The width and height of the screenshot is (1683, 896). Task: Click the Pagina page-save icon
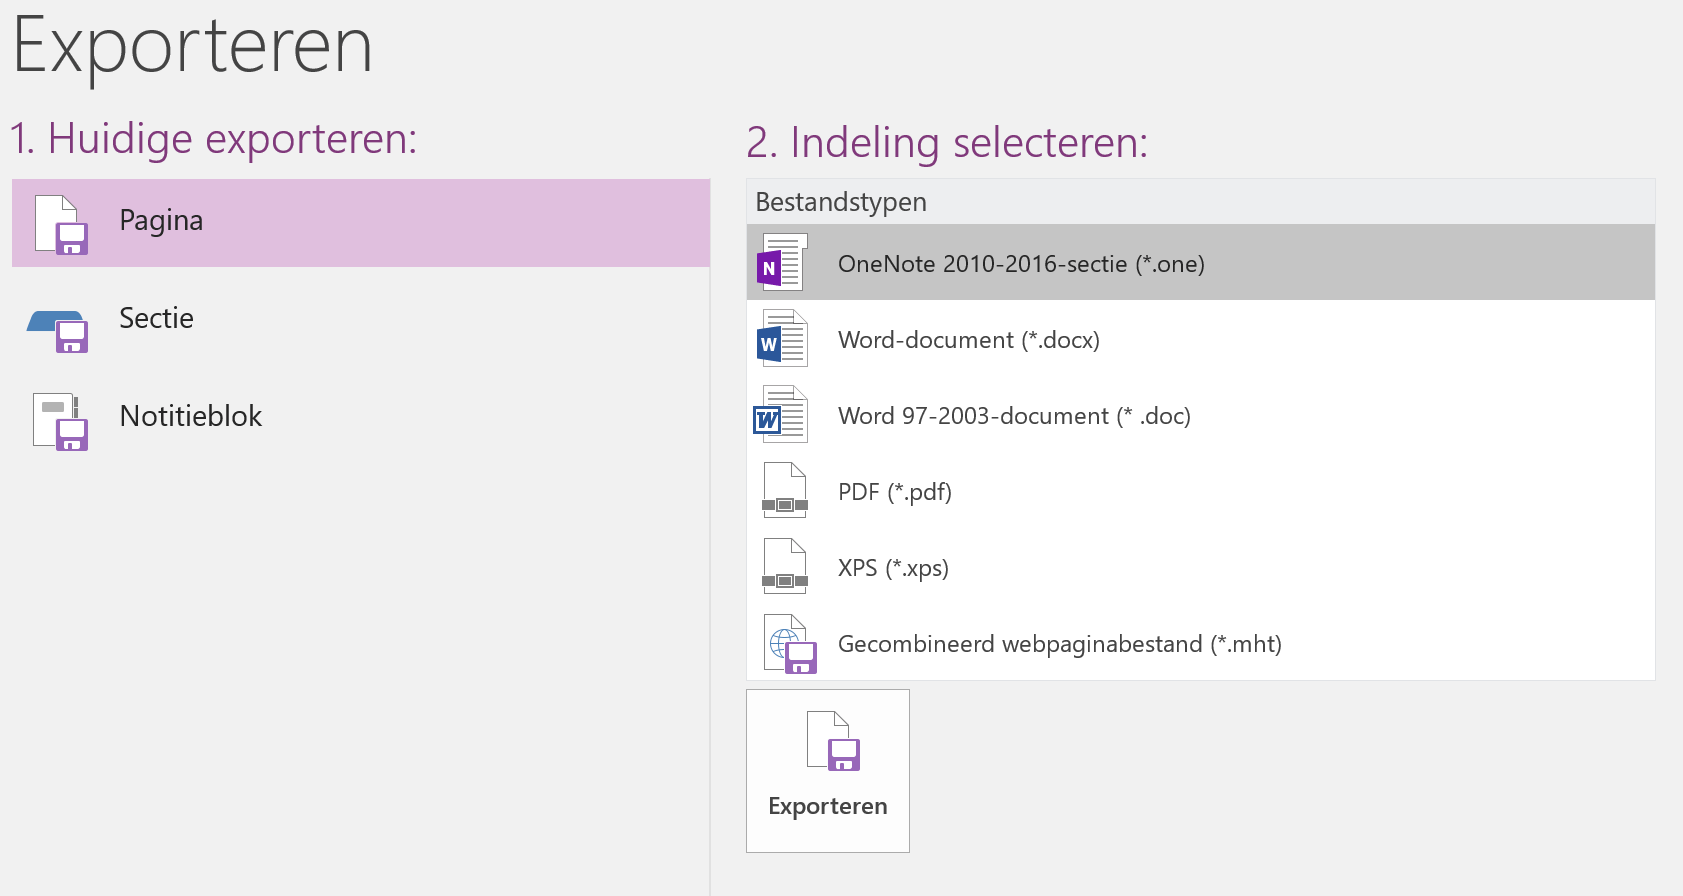[x=61, y=224]
